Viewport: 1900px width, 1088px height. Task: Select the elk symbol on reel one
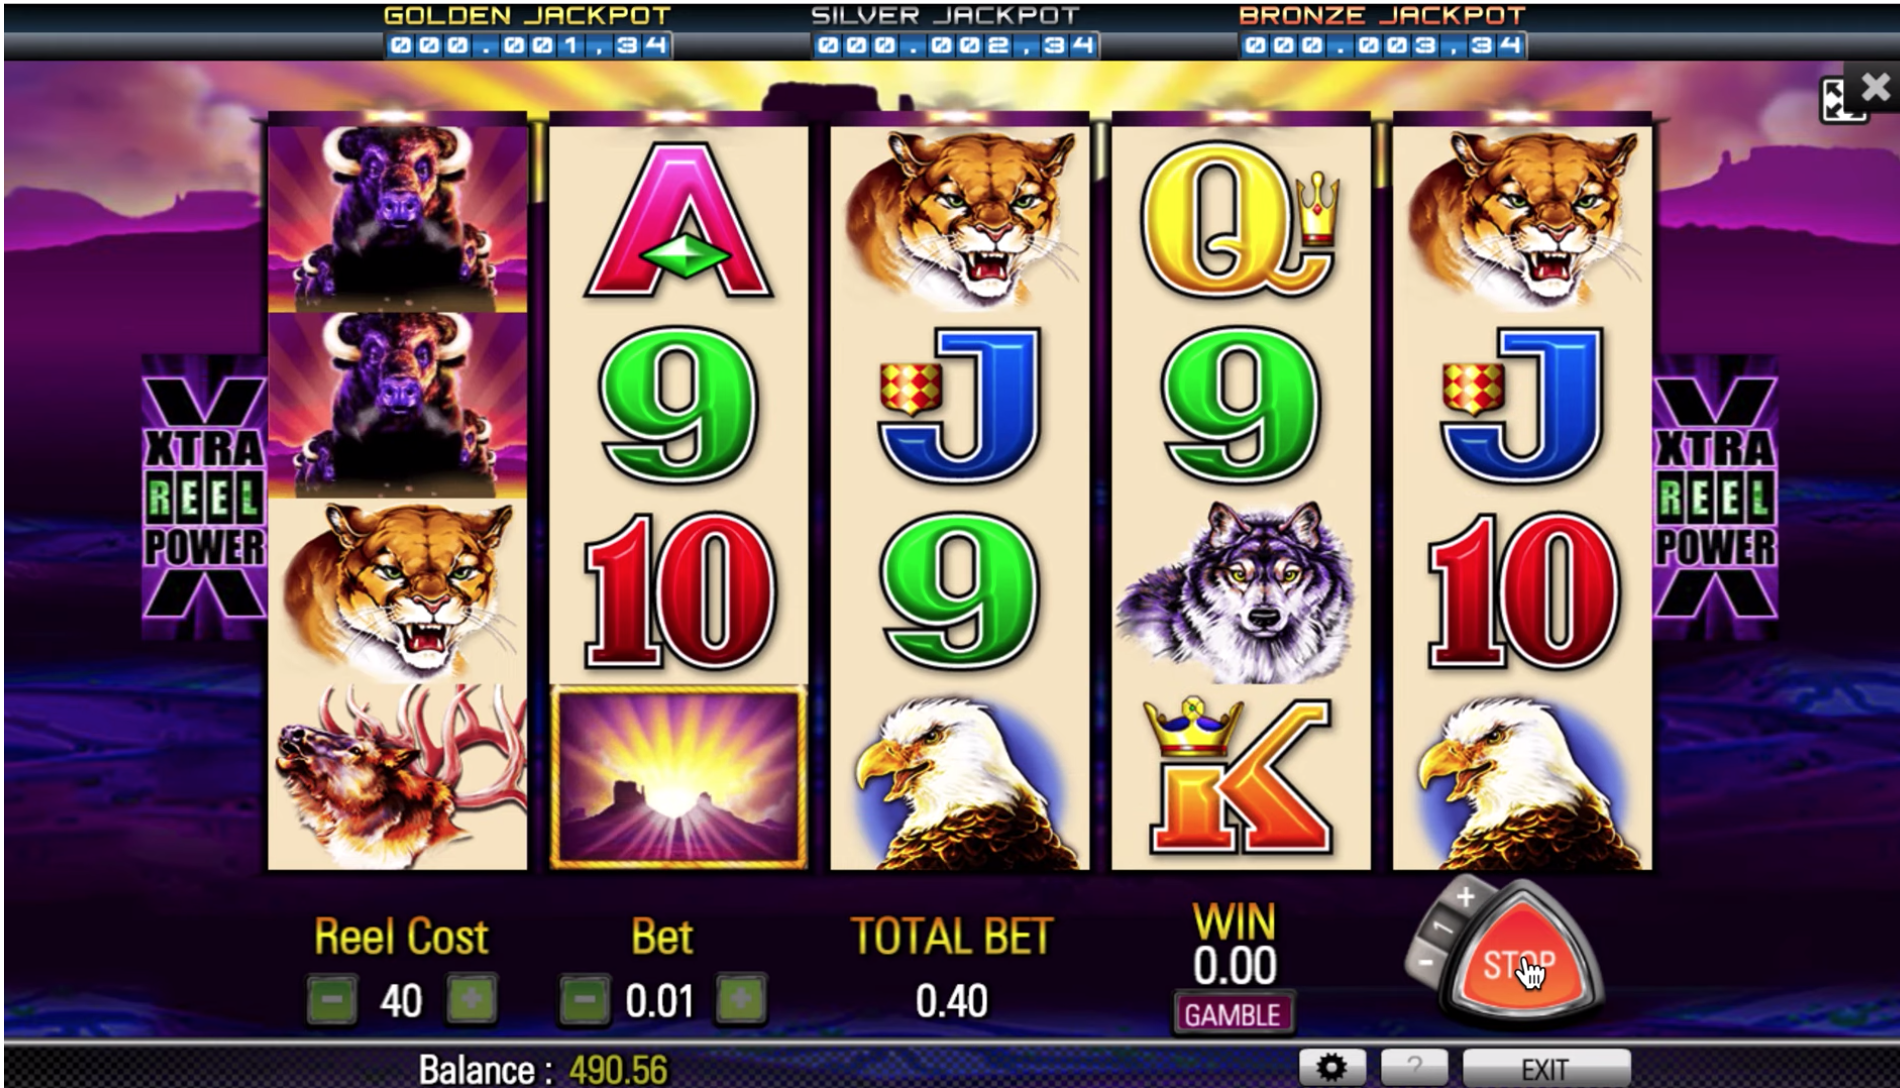tap(397, 776)
